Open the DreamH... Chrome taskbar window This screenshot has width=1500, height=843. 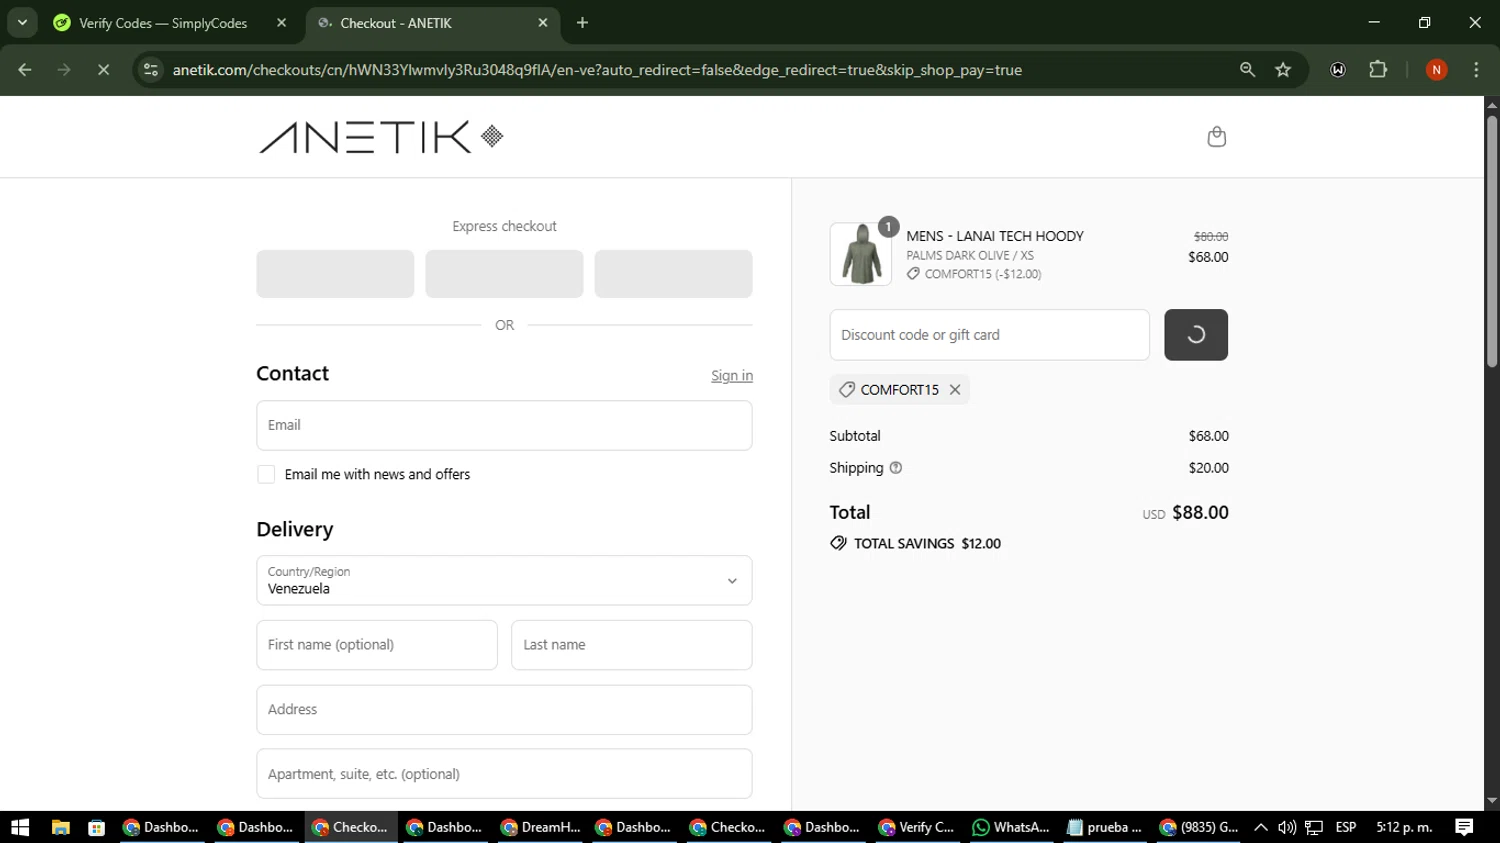click(x=540, y=827)
